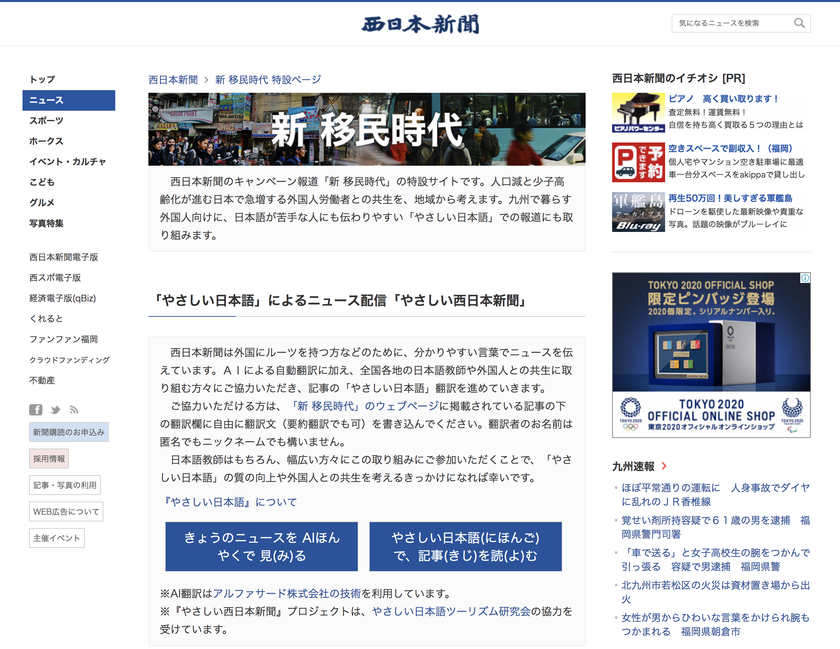Open イベント・カルチャー menu item
Image resolution: width=840 pixels, height=649 pixels.
point(68,161)
